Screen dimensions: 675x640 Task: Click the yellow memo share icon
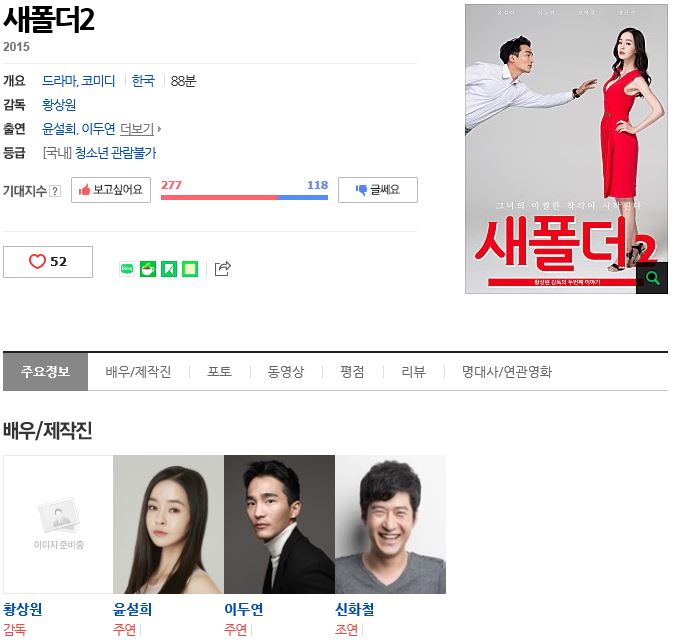[190, 269]
